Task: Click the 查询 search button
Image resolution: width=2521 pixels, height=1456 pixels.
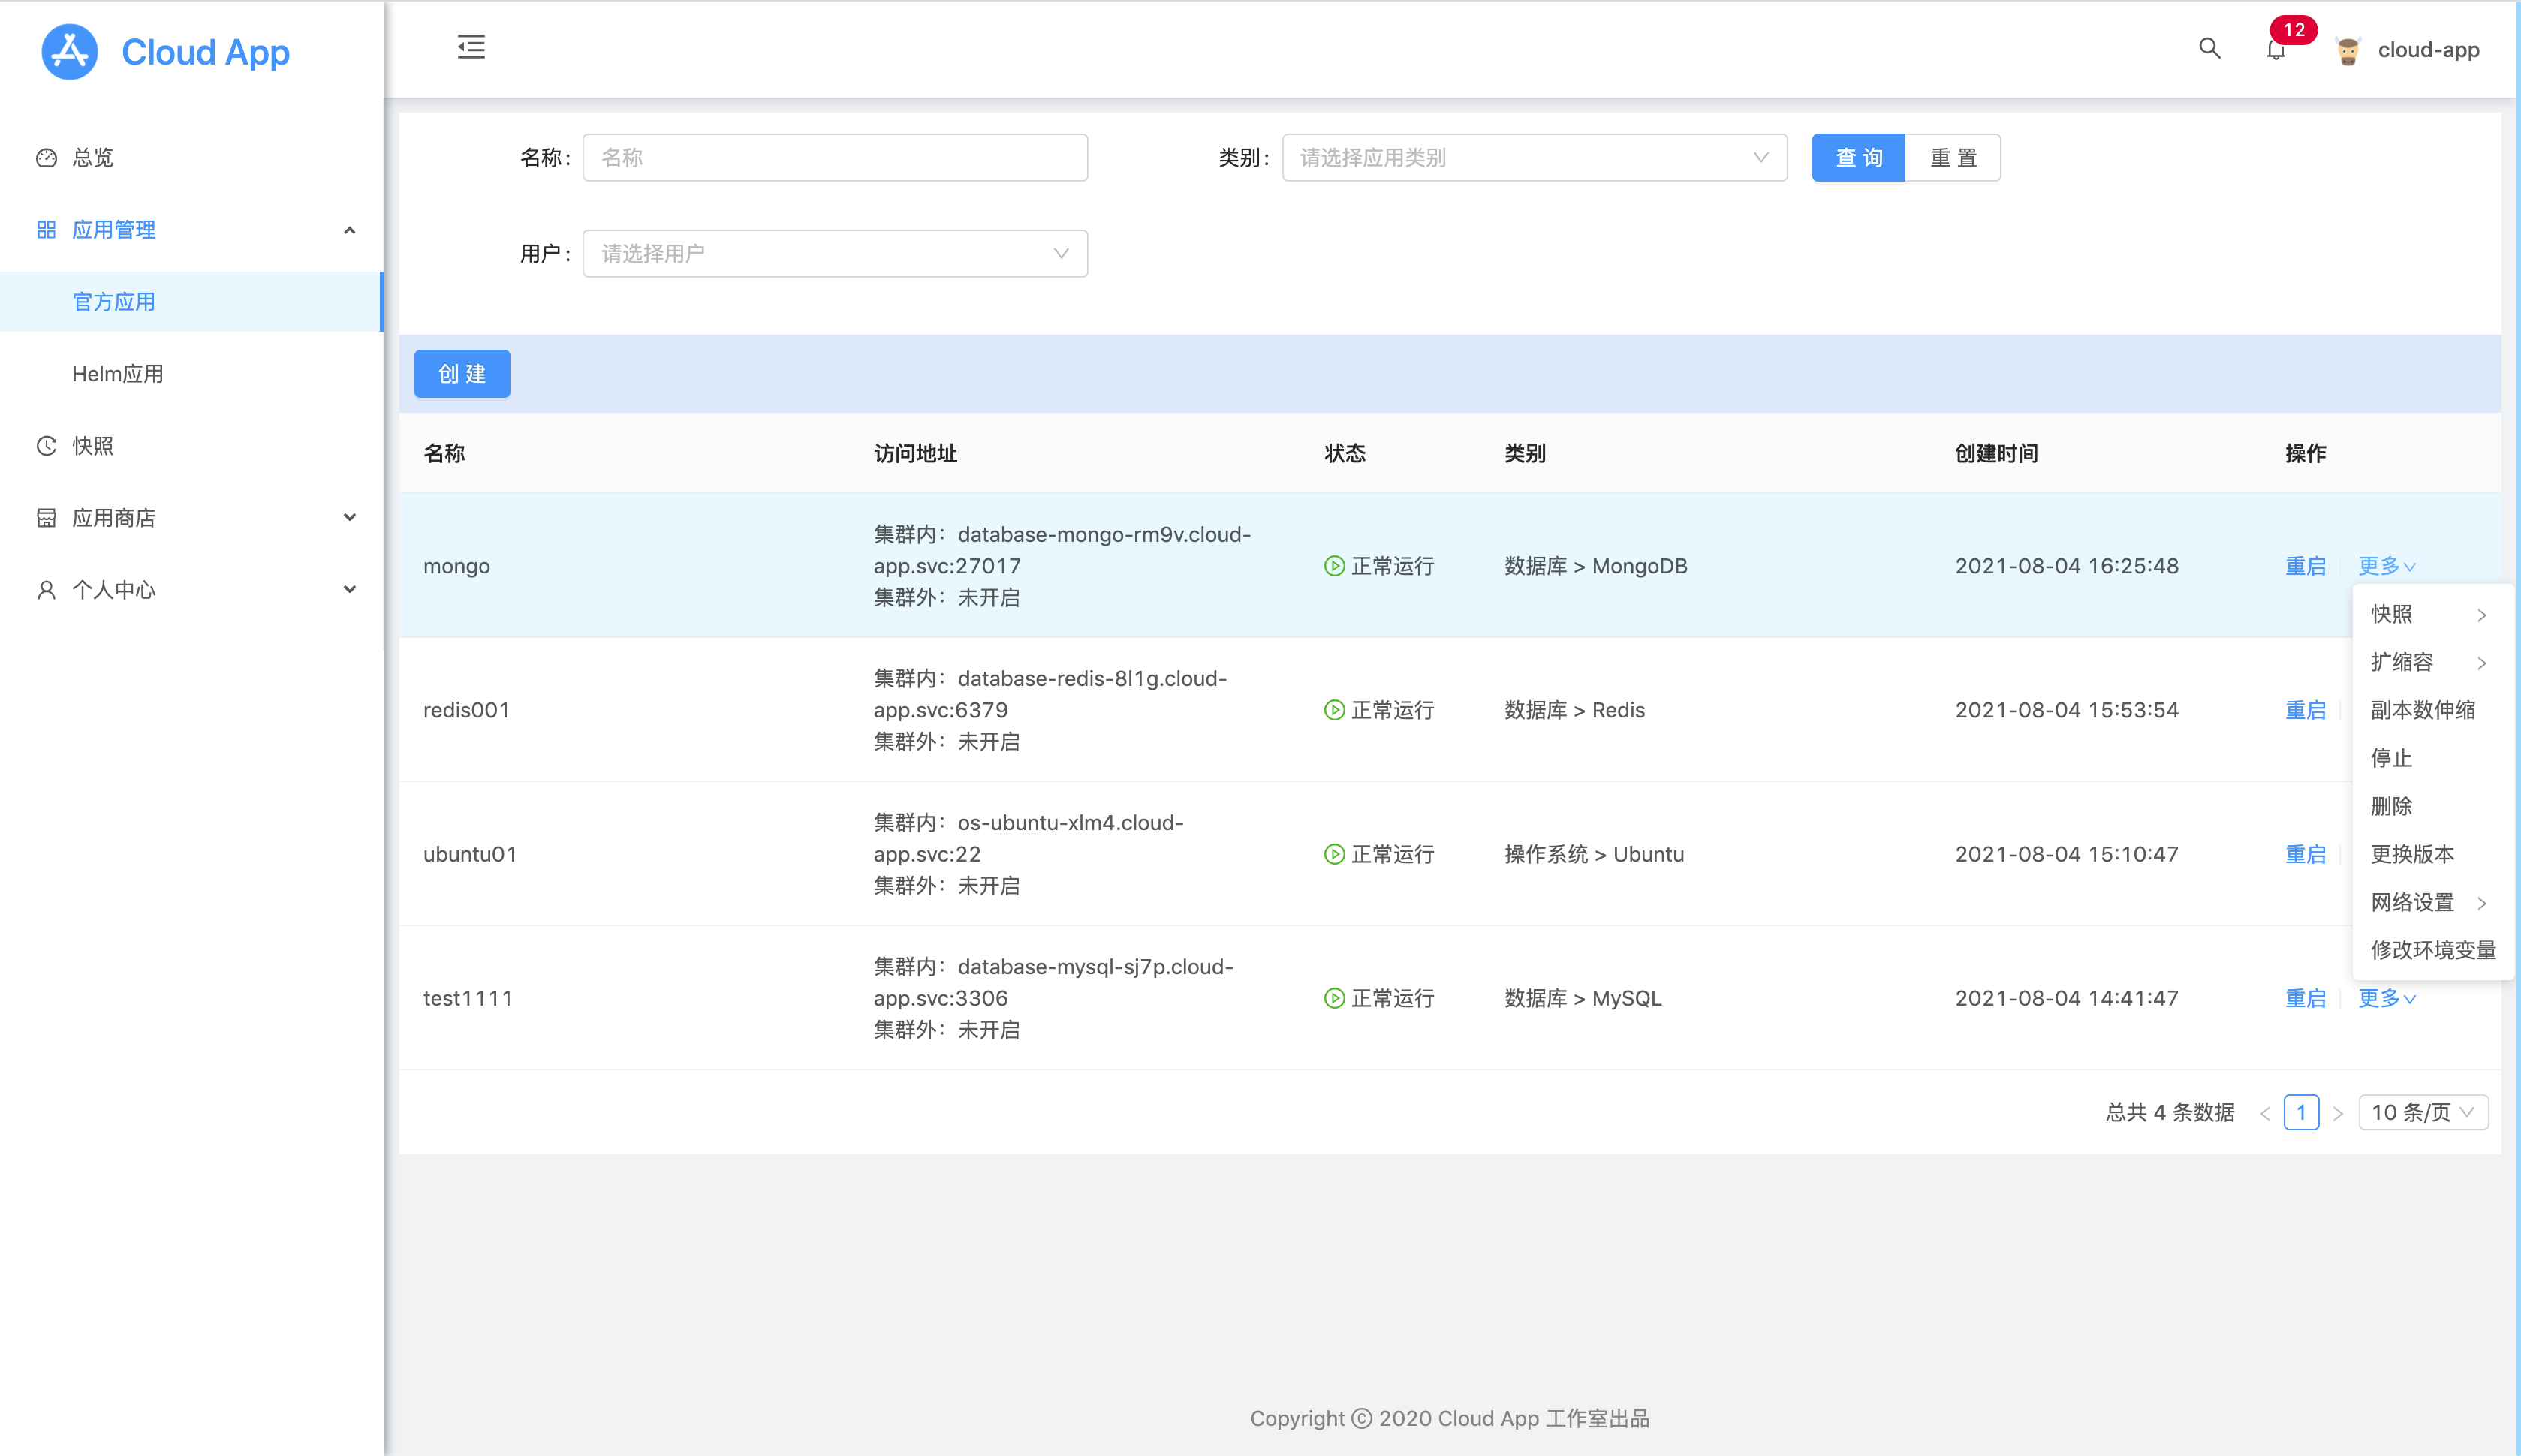Action: pyautogui.click(x=1858, y=158)
